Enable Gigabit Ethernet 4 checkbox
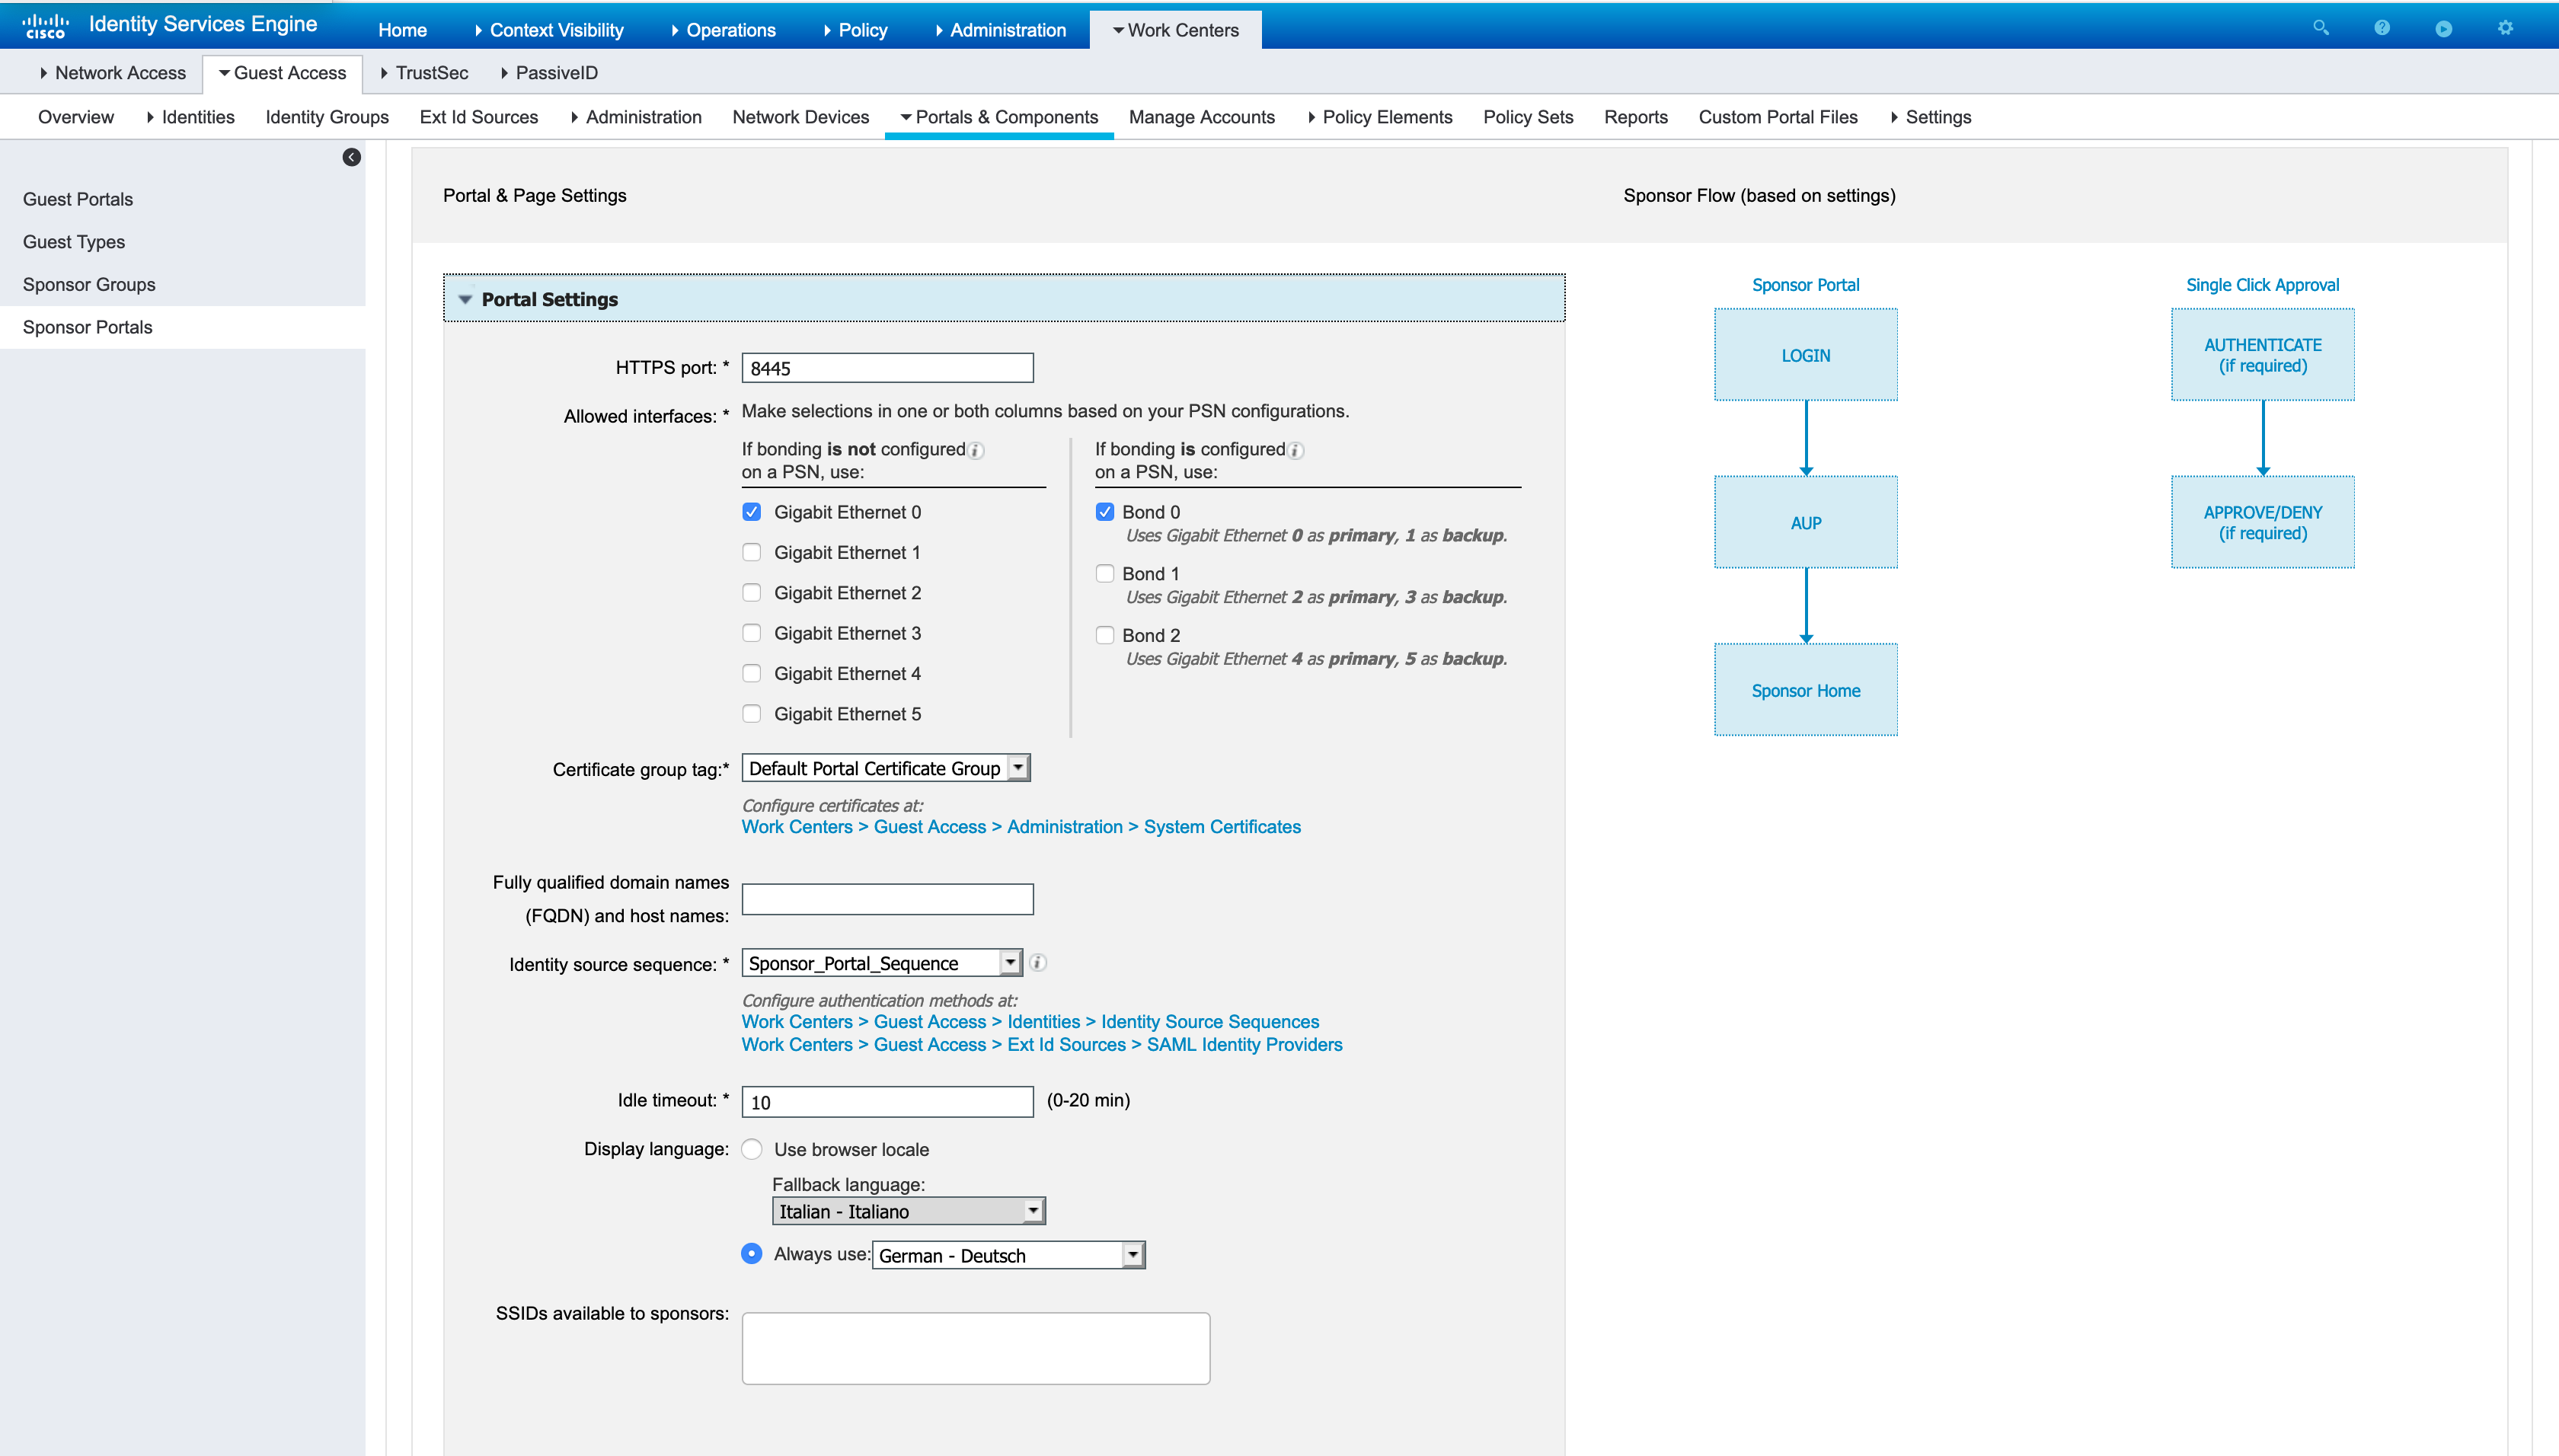This screenshot has width=2559, height=1456. pyautogui.click(x=752, y=673)
